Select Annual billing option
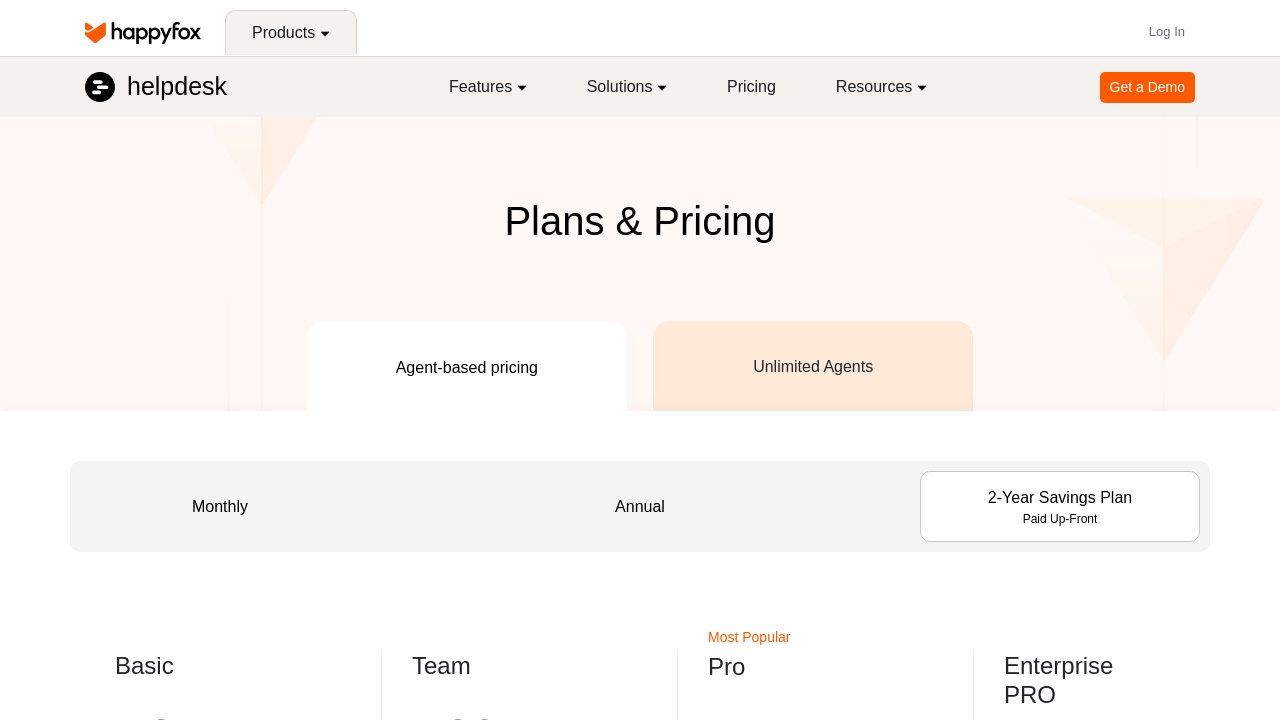Viewport: 1280px width, 720px height. coord(640,506)
